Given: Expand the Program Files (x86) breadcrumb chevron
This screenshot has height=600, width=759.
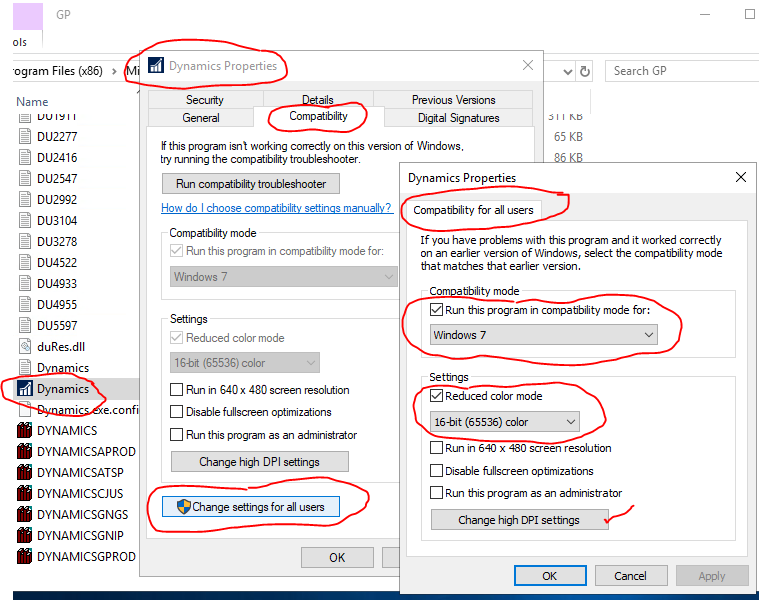Looking at the screenshot, I should (x=114, y=72).
